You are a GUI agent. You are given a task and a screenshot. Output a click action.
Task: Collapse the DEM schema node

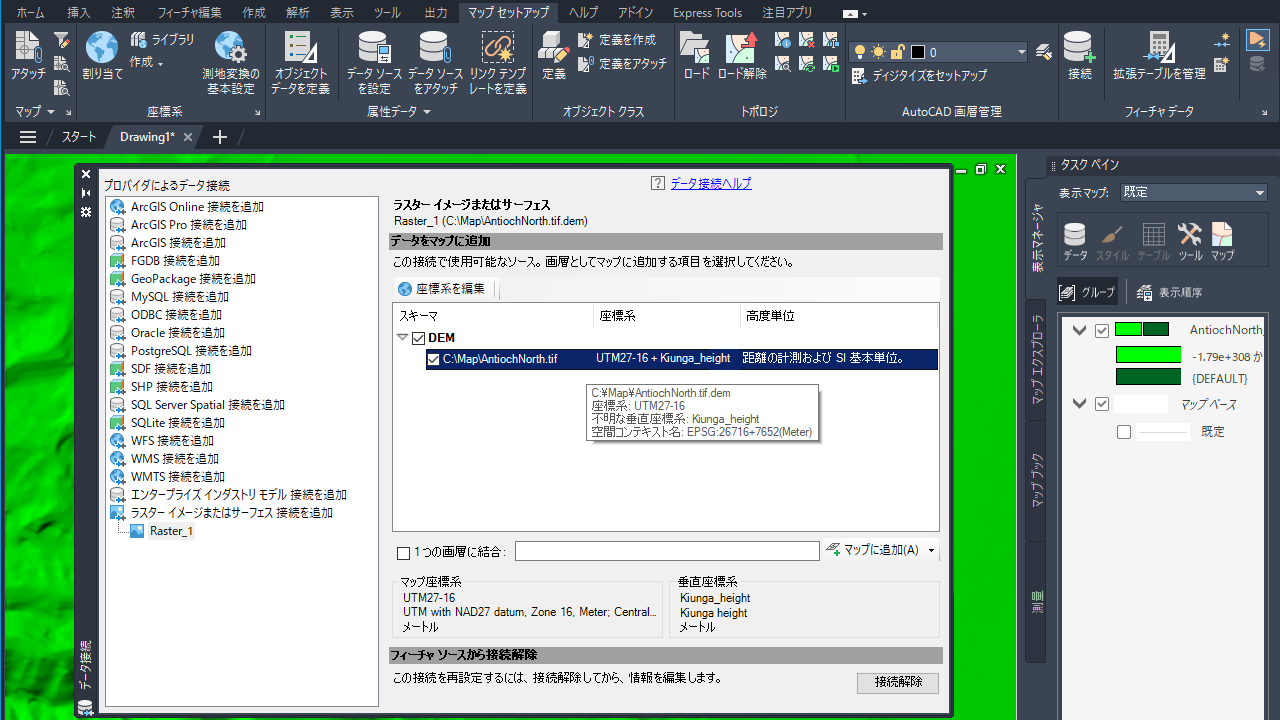click(x=402, y=338)
